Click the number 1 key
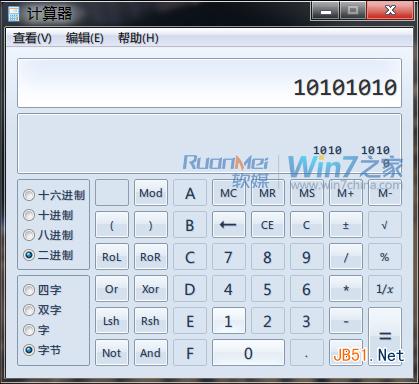The image size is (419, 384). click(x=229, y=321)
